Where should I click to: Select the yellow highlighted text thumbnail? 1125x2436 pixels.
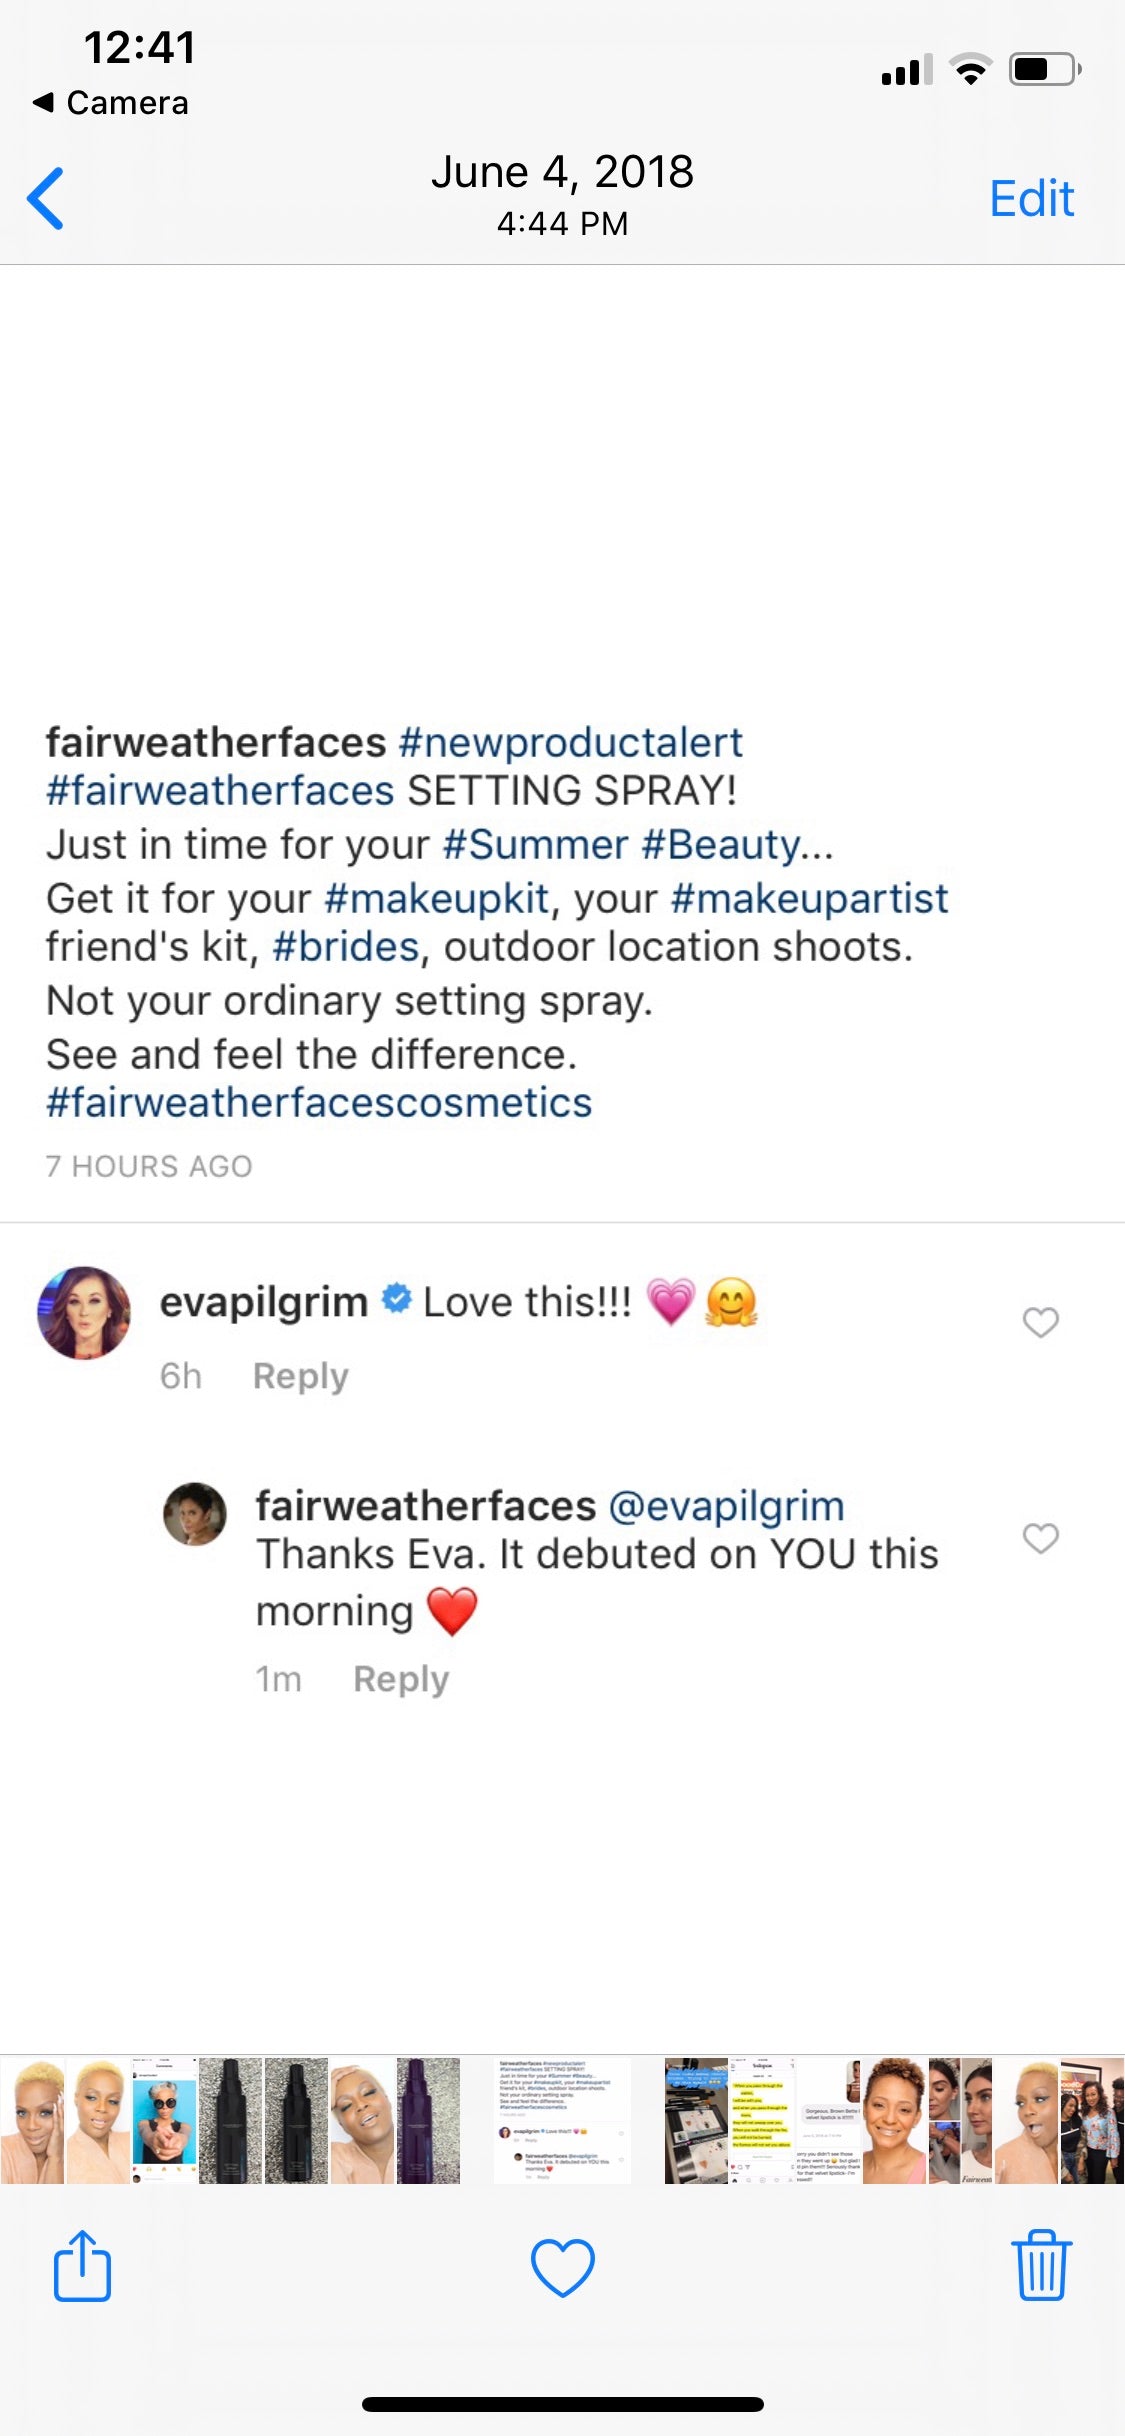tap(761, 2120)
